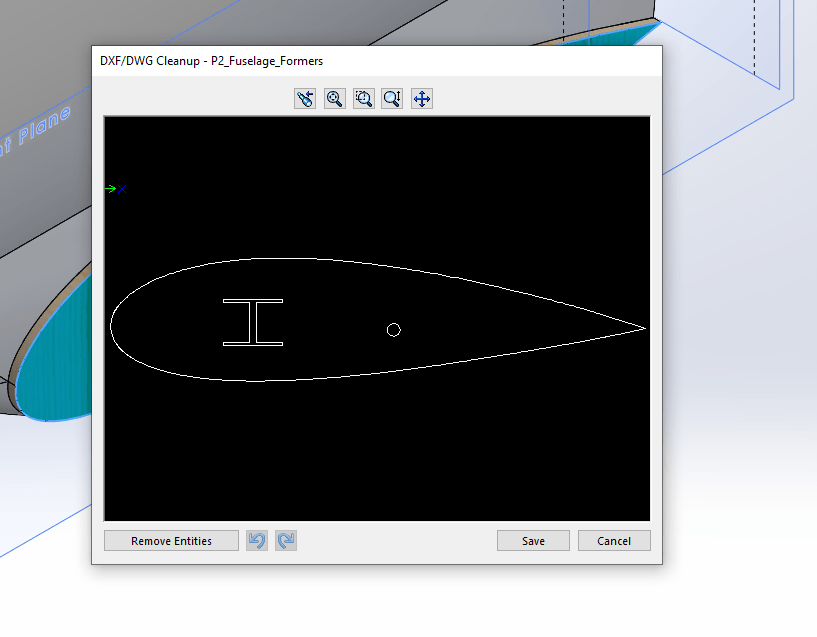Click the airfoil's rounded leading edge

pos(112,322)
